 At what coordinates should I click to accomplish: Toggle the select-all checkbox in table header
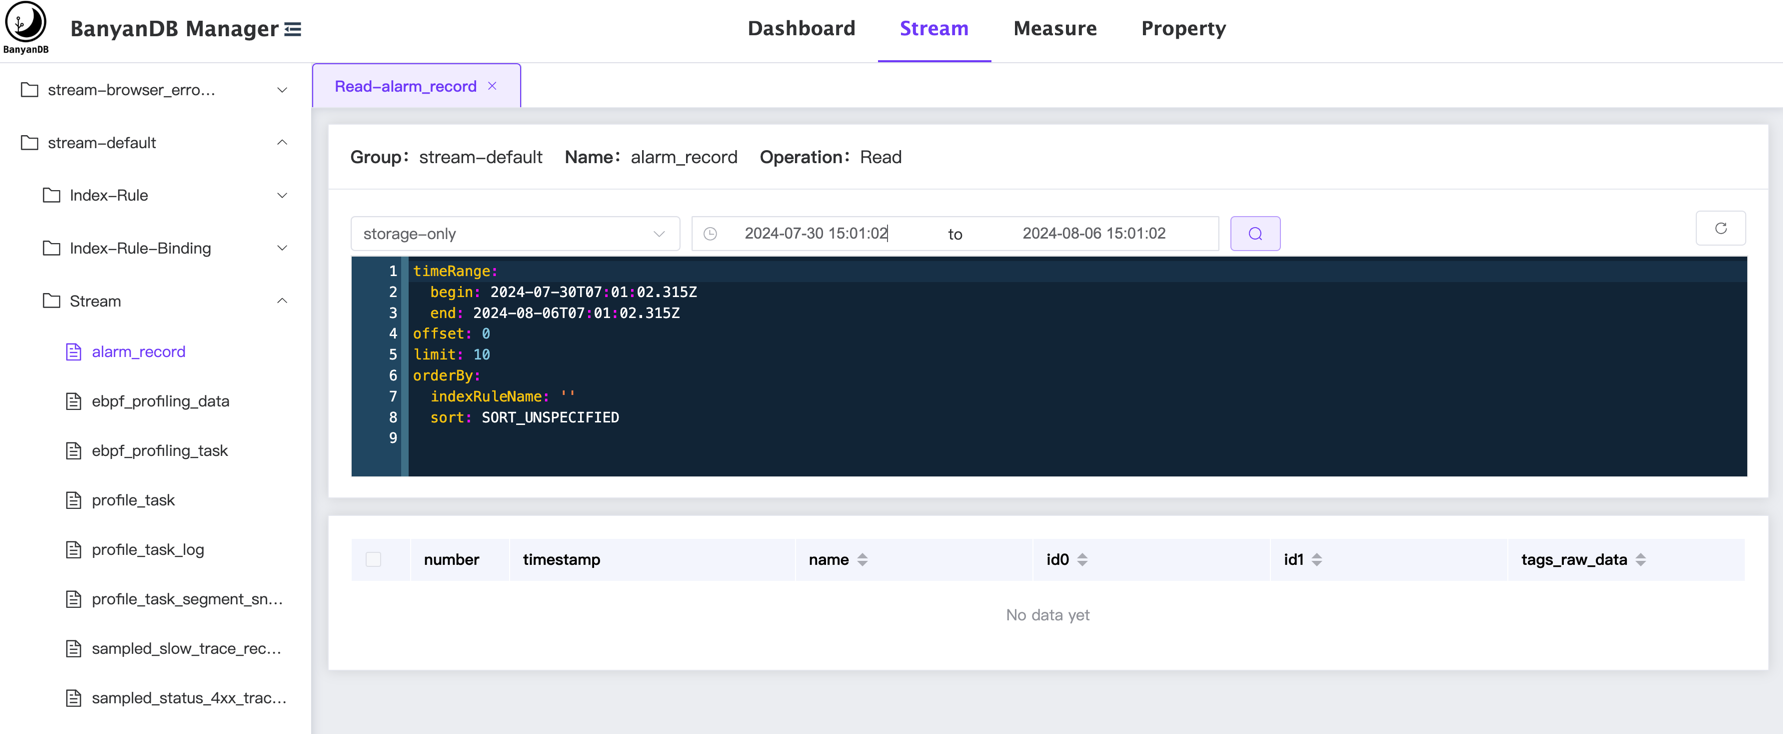[373, 560]
